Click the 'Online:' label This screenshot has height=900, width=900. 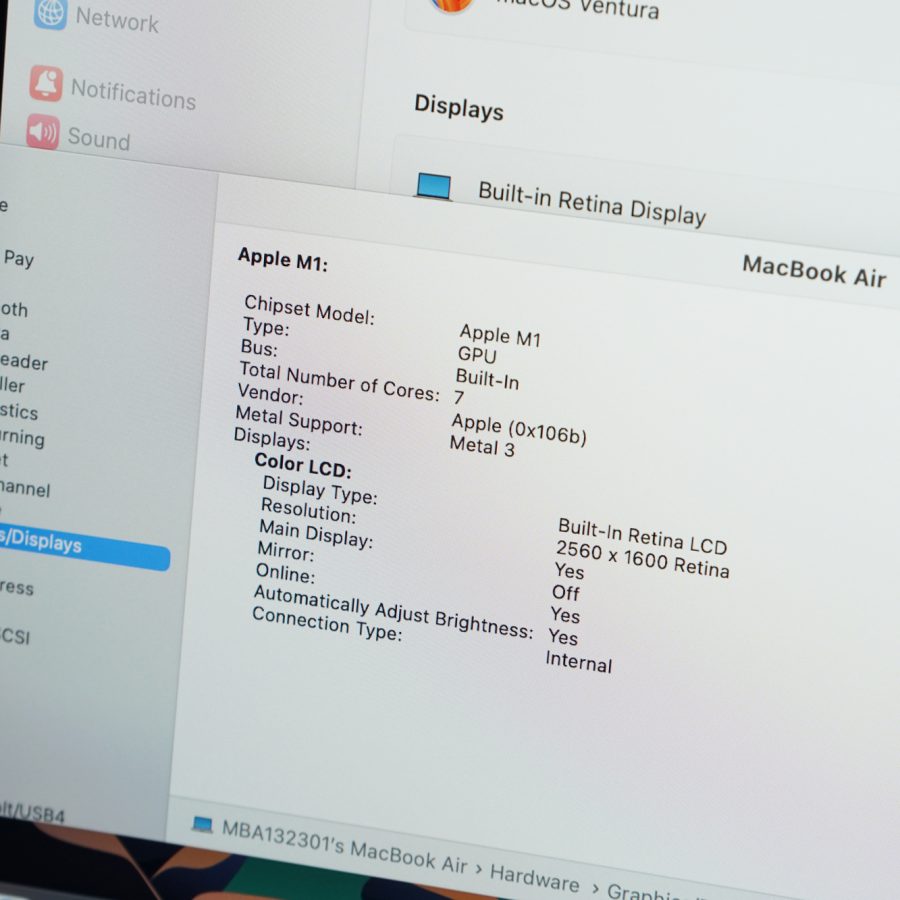[285, 573]
